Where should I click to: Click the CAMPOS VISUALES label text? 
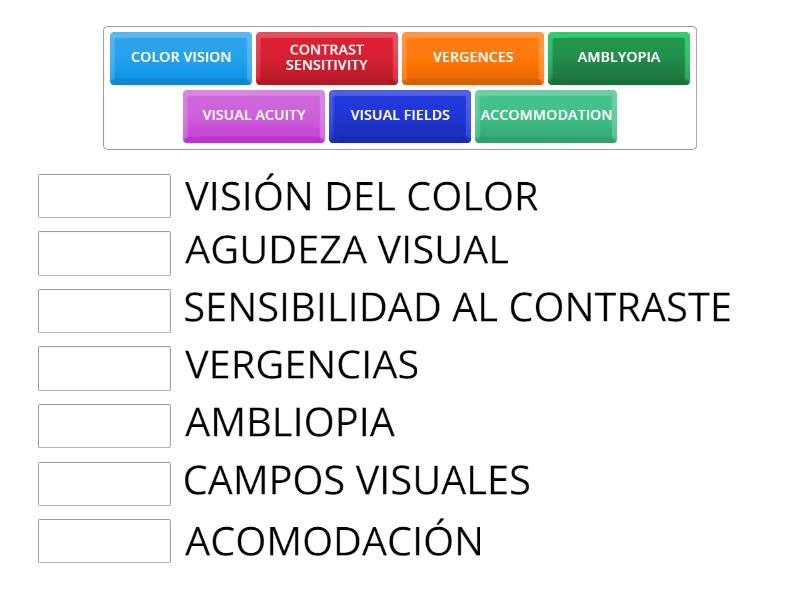pyautogui.click(x=355, y=481)
